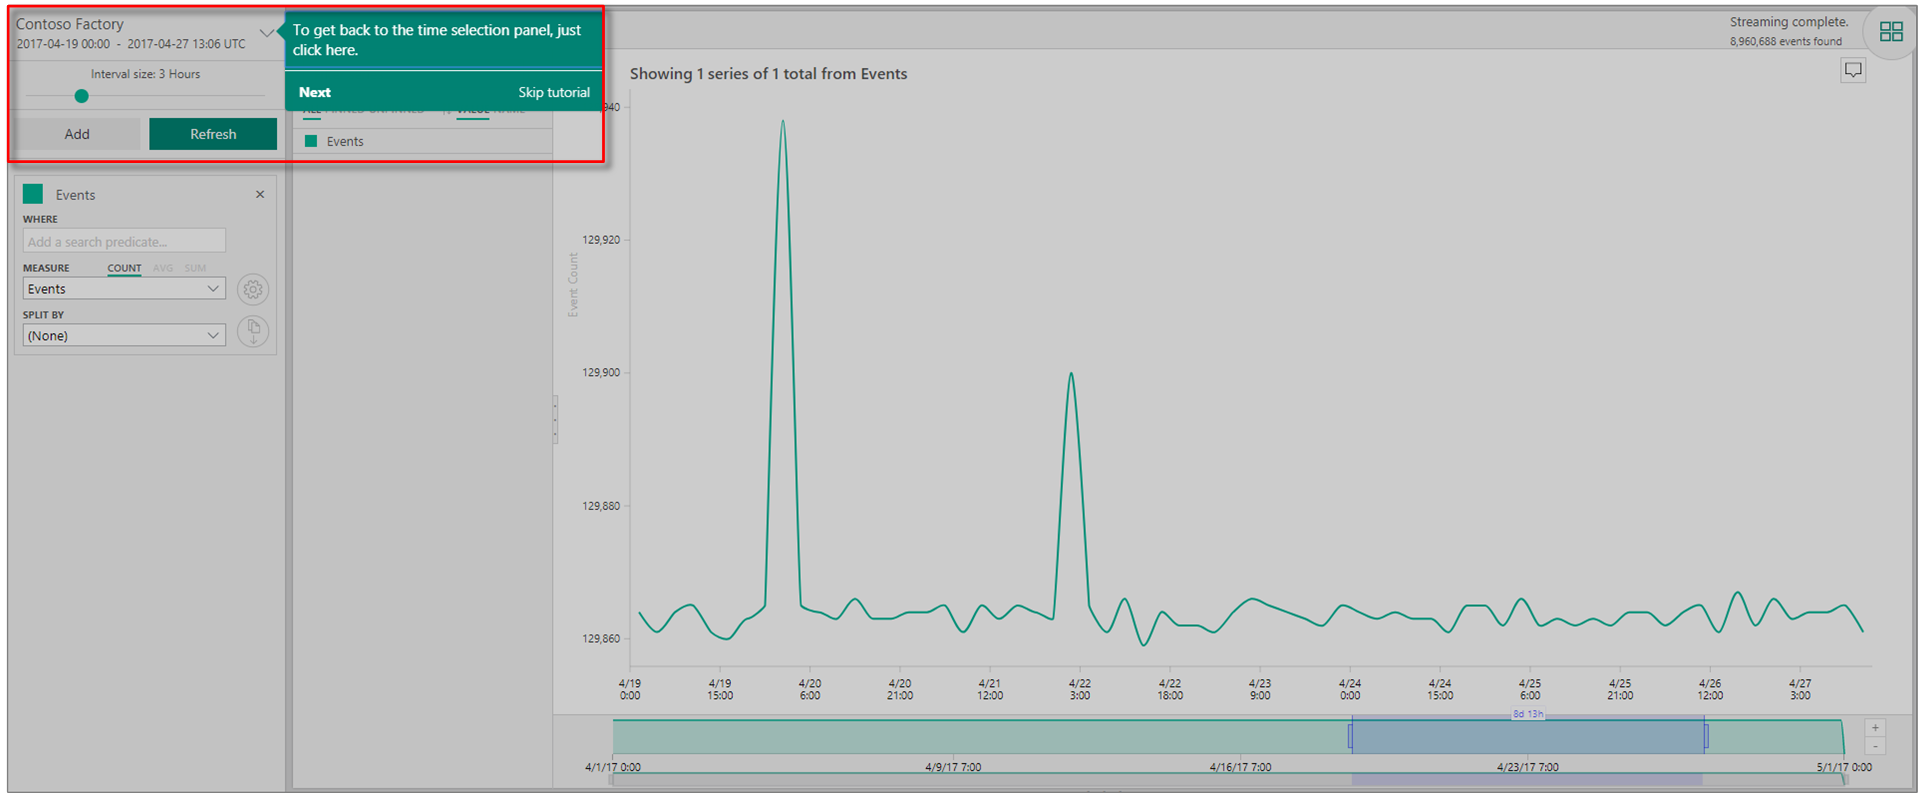This screenshot has height=794, width=1921.
Task: Click the 129,880 y-axis label
Action: pos(601,506)
